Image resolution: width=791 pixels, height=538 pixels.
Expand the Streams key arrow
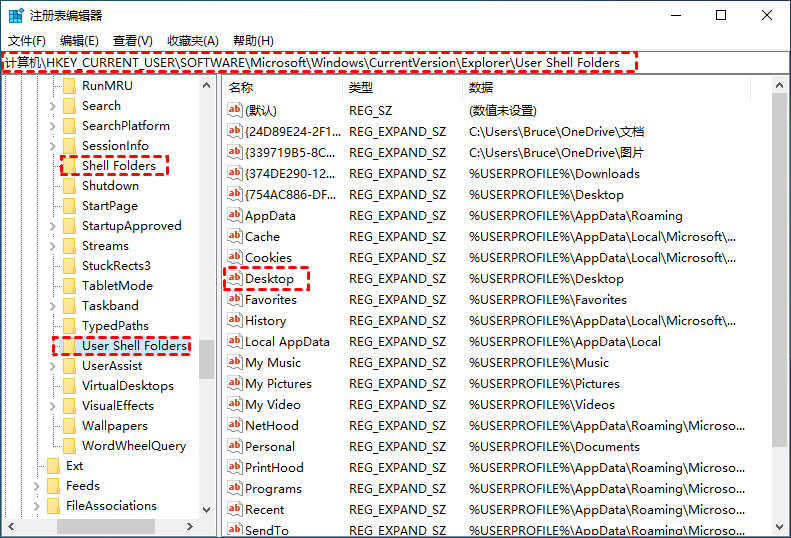(53, 246)
